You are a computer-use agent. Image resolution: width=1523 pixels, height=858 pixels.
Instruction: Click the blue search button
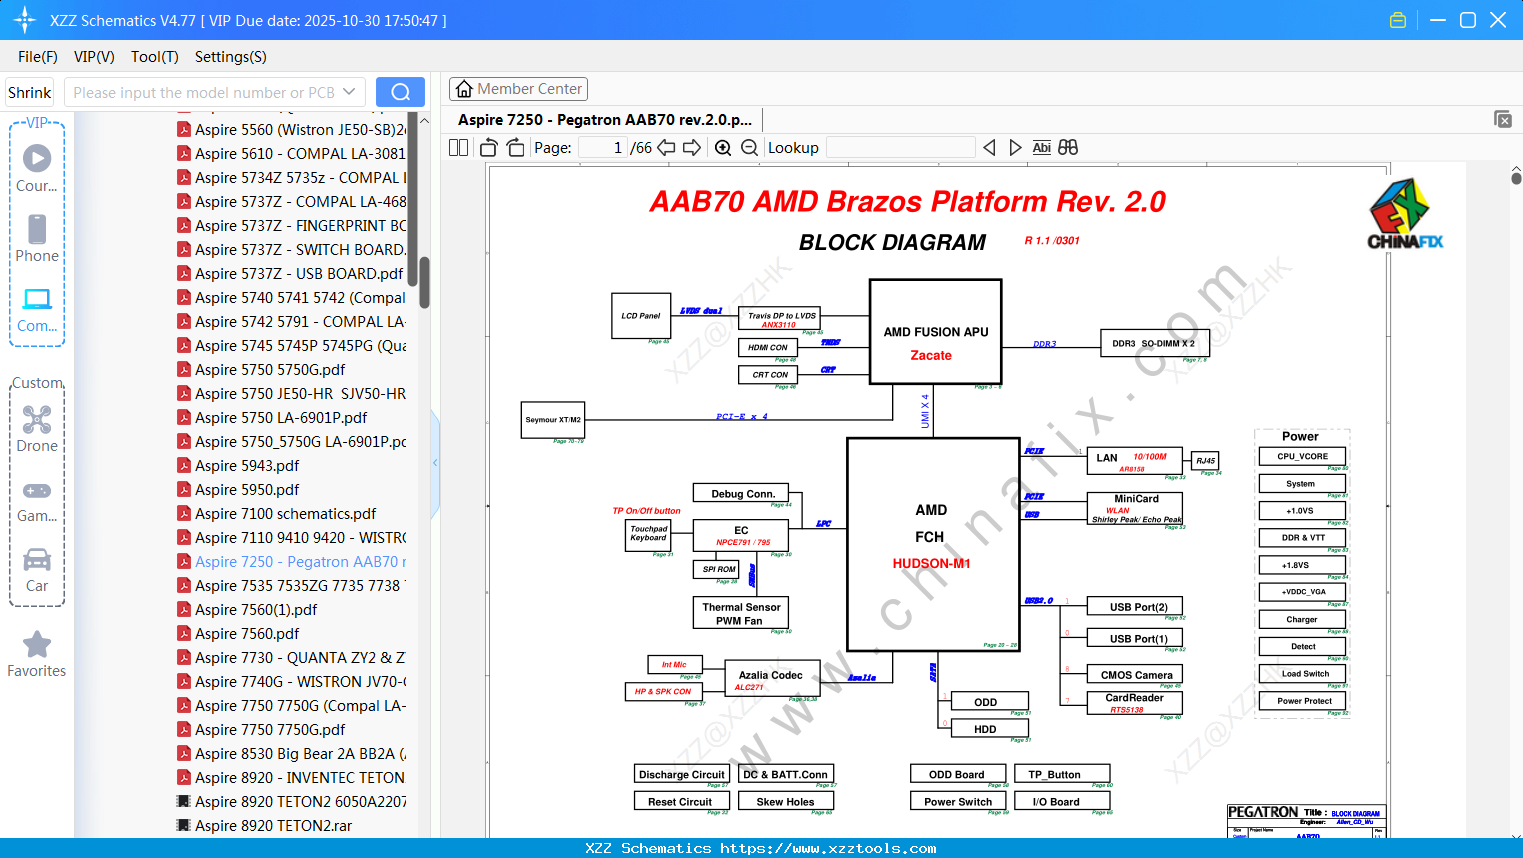[400, 92]
